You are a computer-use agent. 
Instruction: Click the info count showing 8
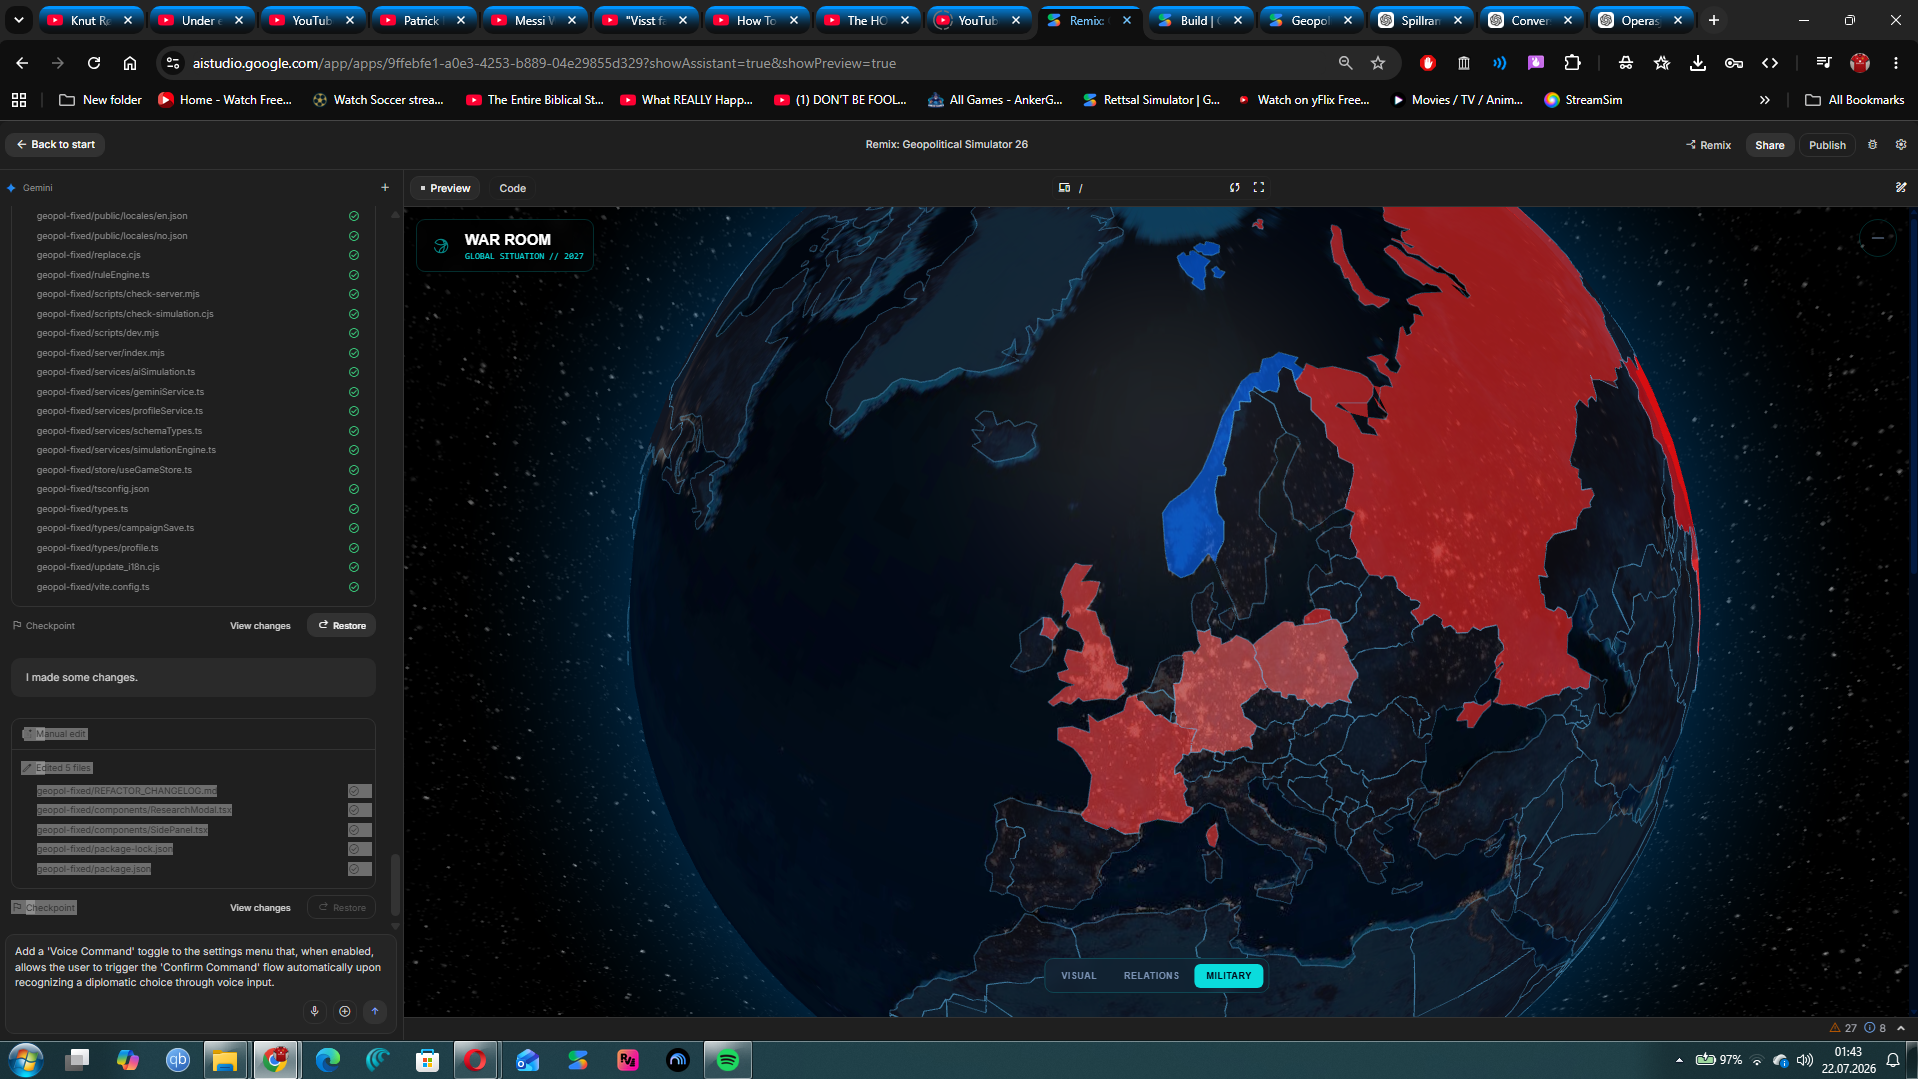click(1875, 1028)
